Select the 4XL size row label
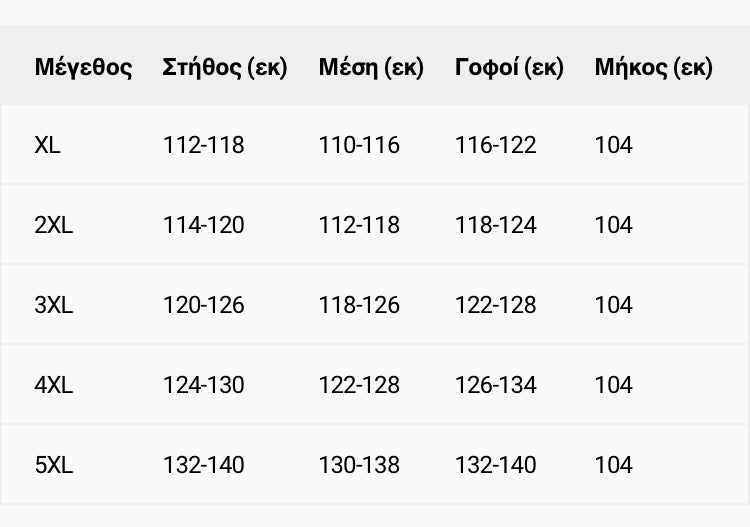The height and width of the screenshot is (527, 750). (54, 384)
